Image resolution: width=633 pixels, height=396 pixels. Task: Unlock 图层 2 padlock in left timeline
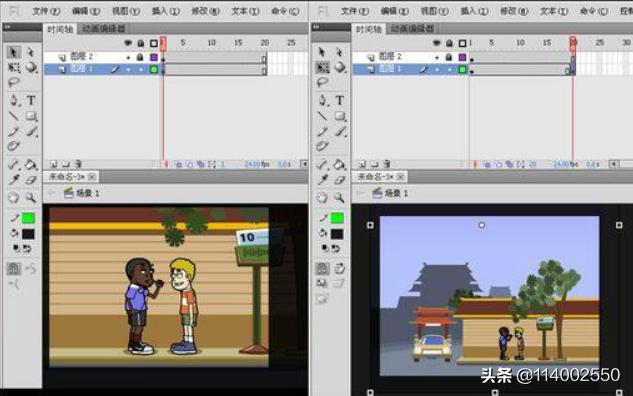pos(140,57)
